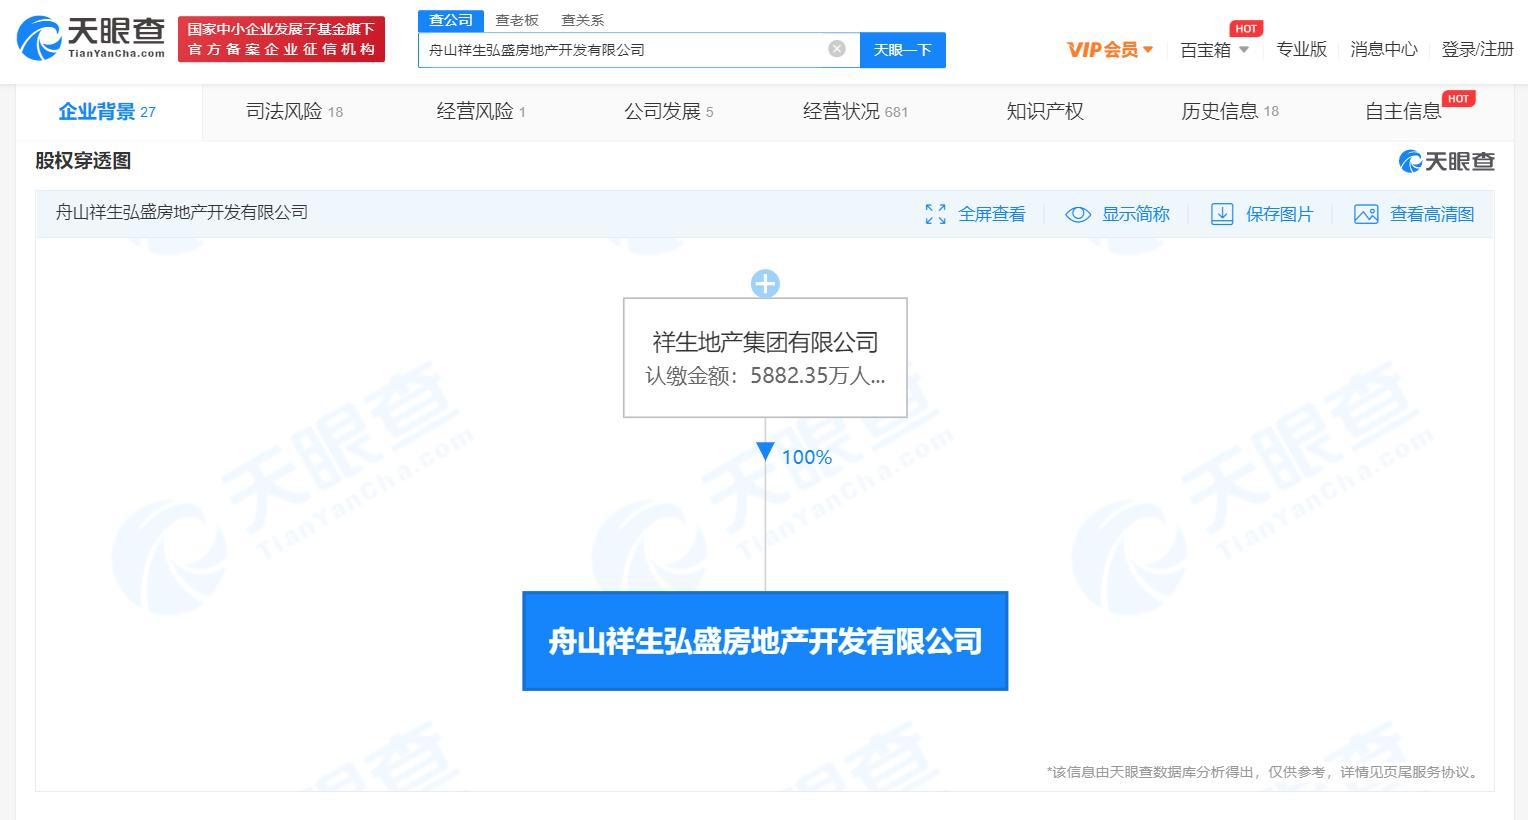Screen dimensions: 1528x820
Task: Select the 查关系 search mode
Action: point(582,20)
